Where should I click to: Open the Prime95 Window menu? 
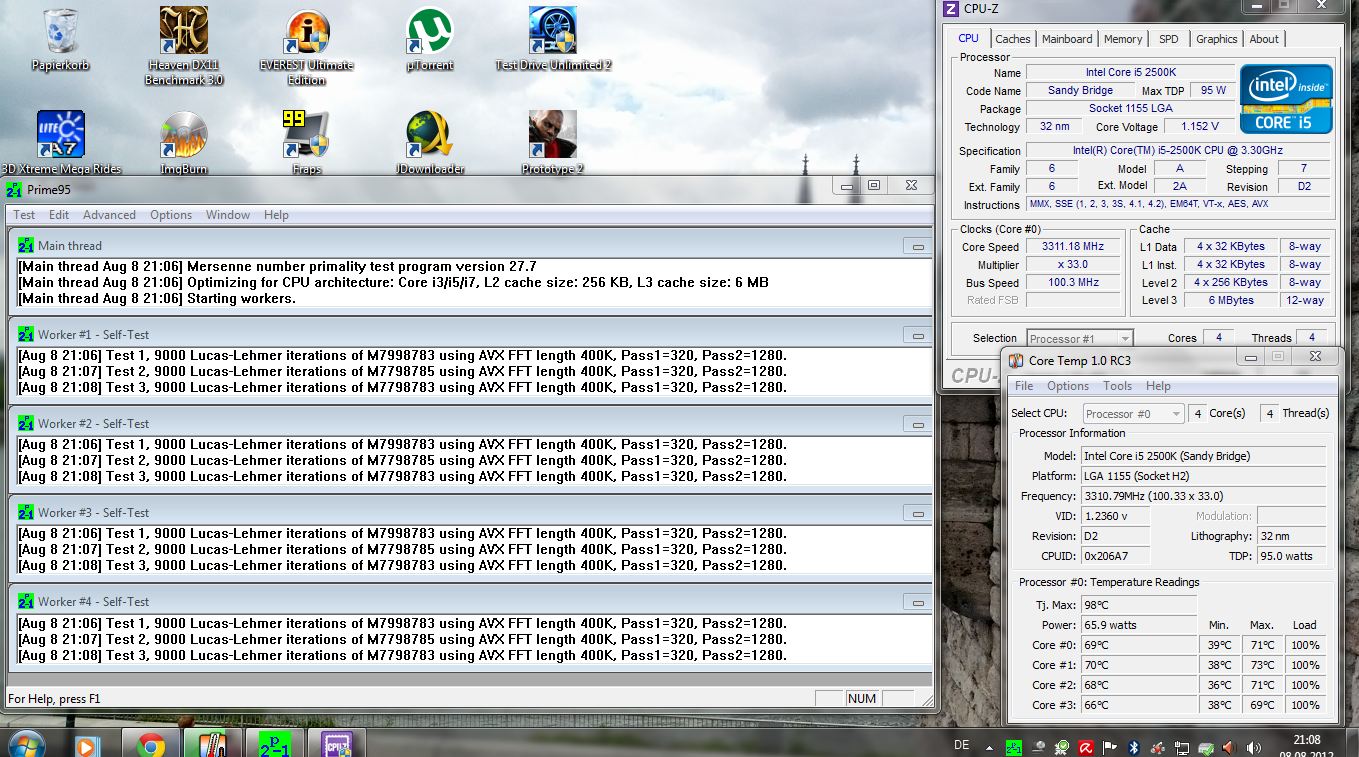[228, 215]
